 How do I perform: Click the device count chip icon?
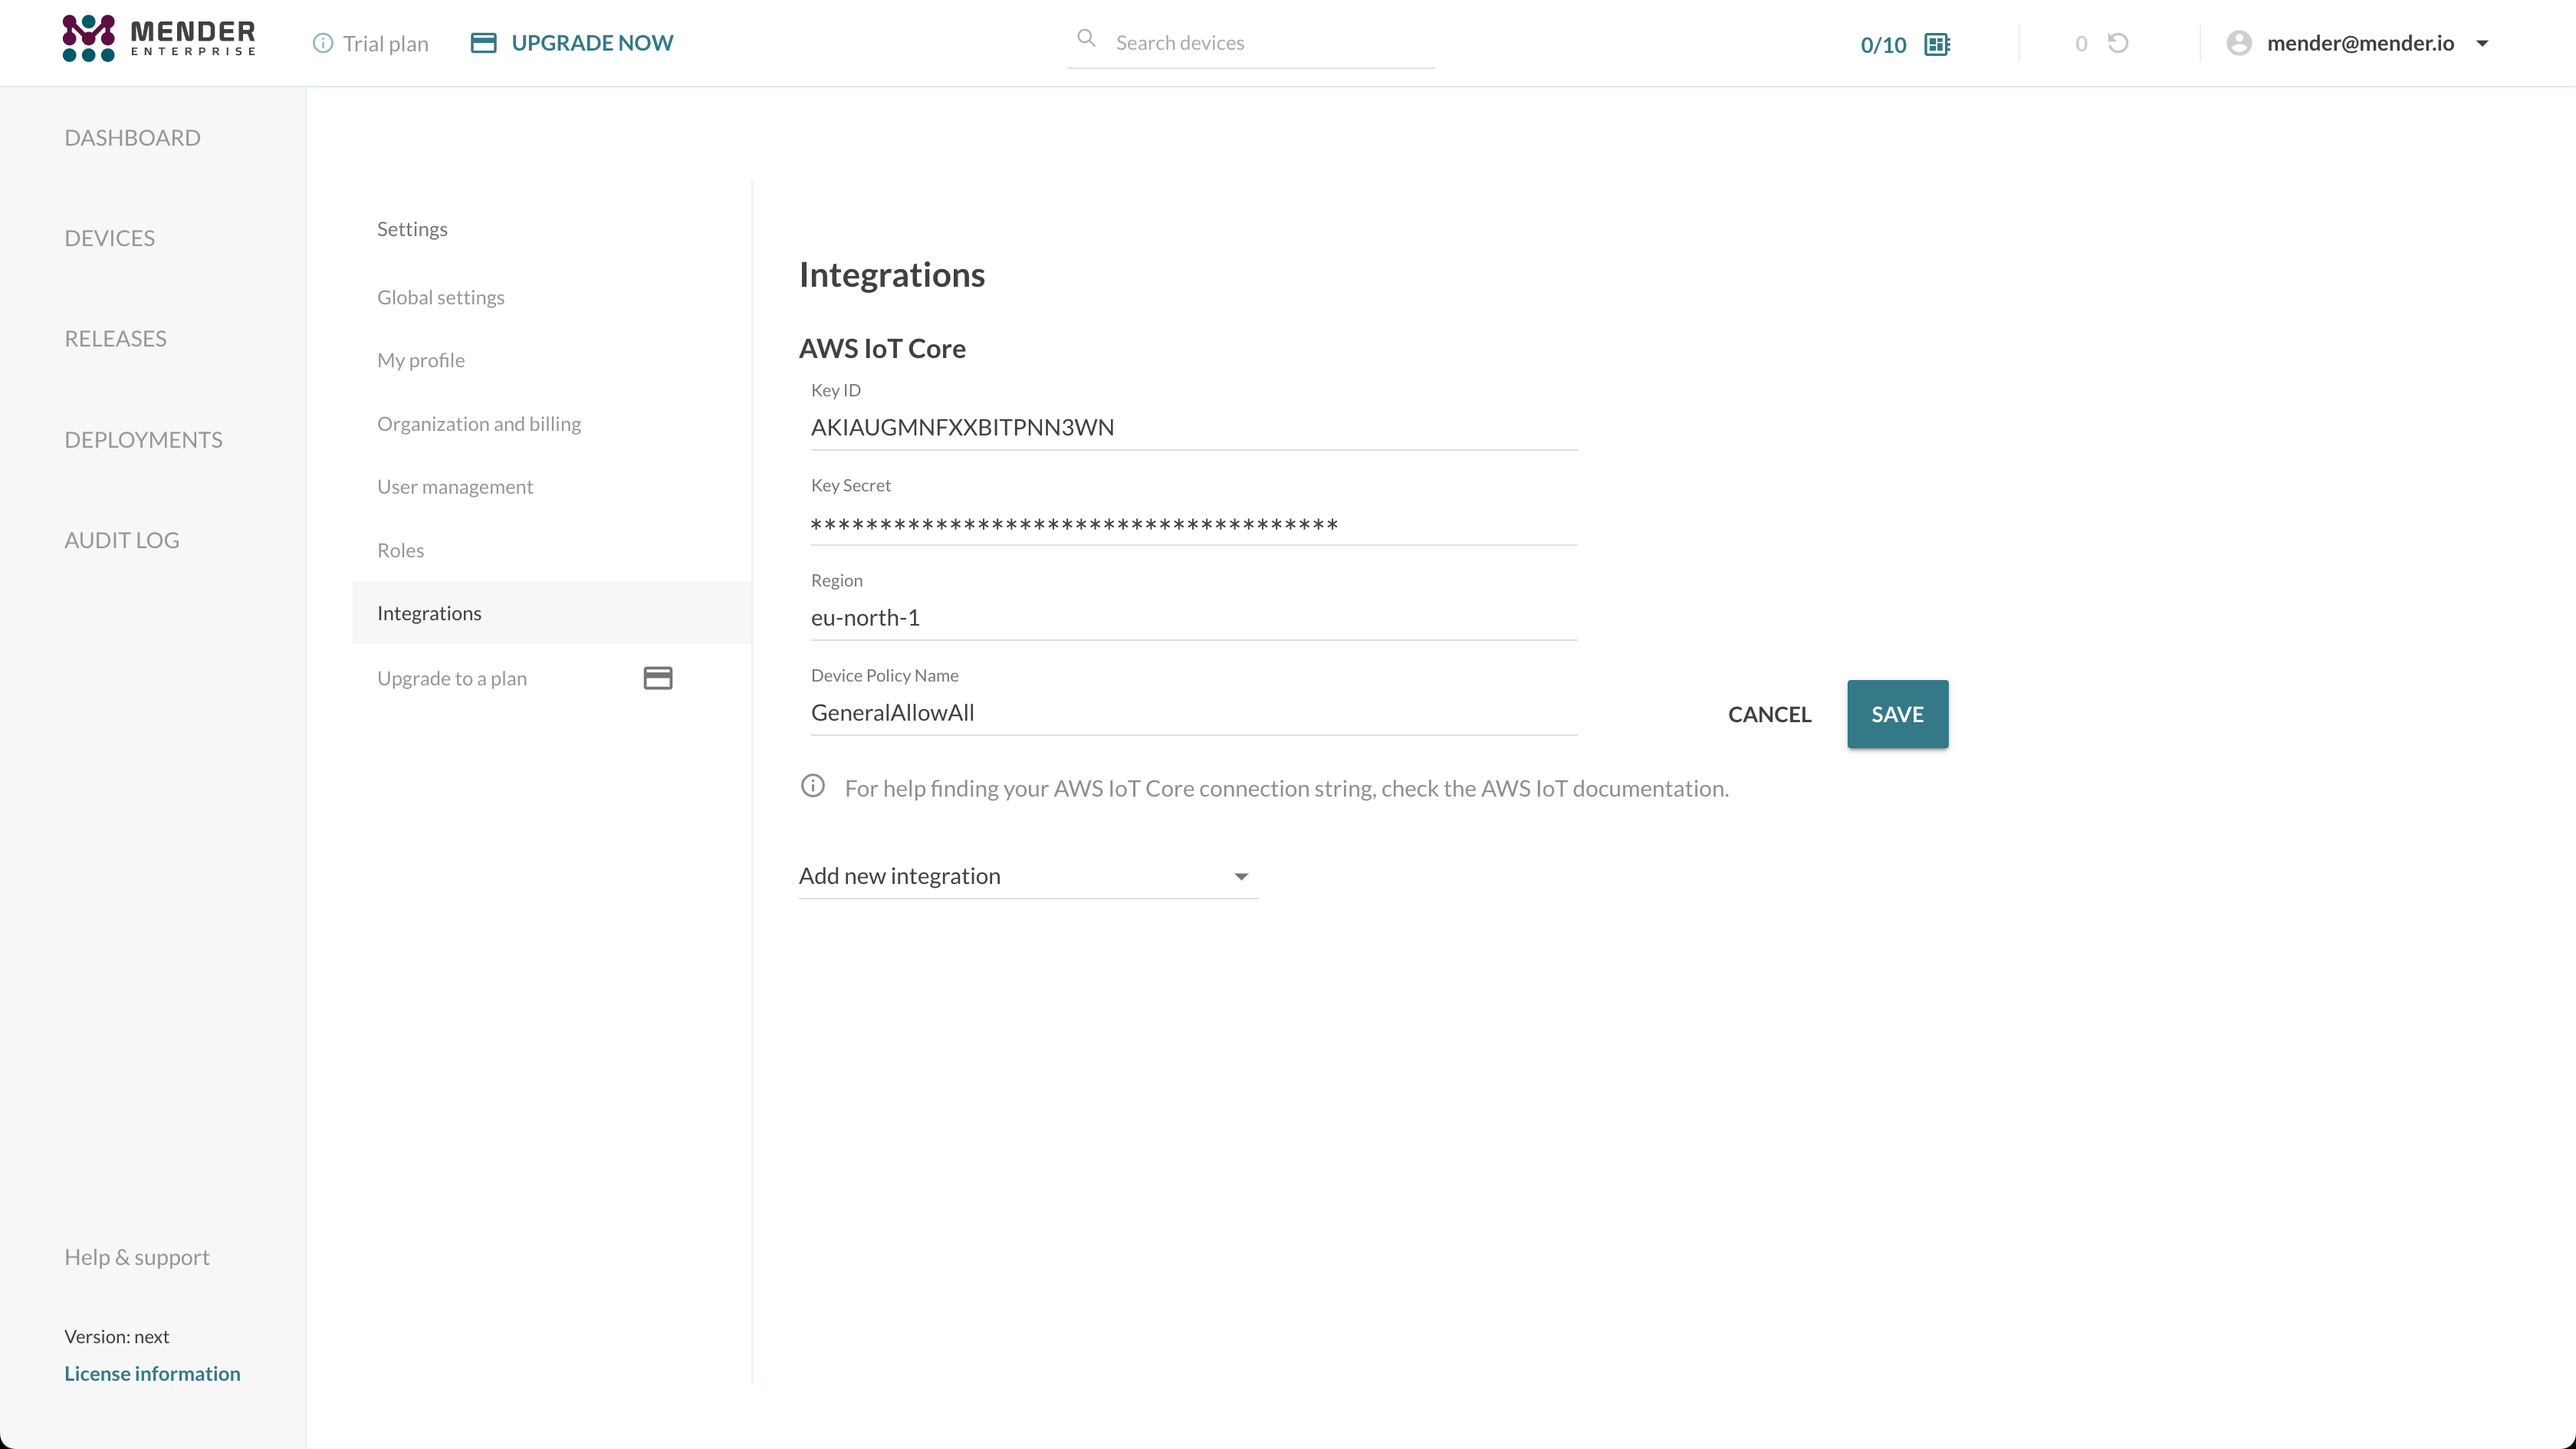point(1937,44)
